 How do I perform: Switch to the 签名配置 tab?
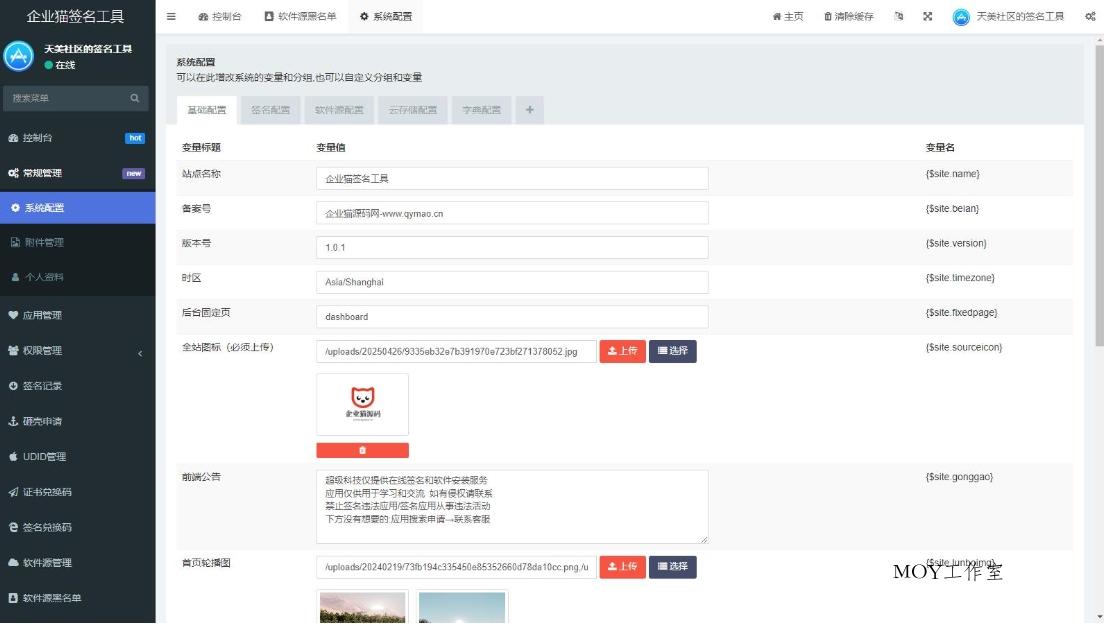click(270, 110)
